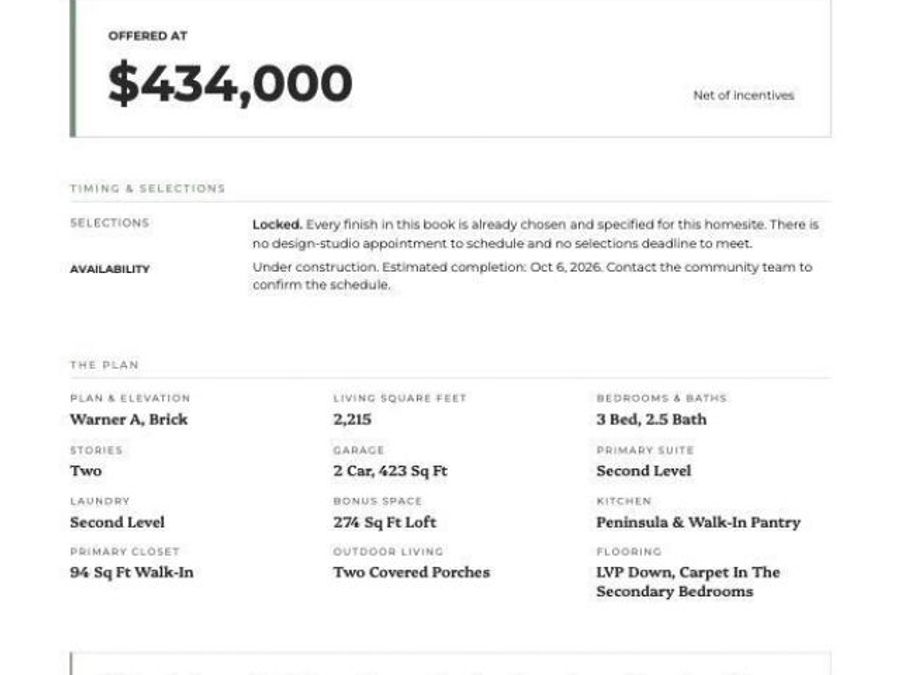Click The Plan section heading

[x=104, y=365]
